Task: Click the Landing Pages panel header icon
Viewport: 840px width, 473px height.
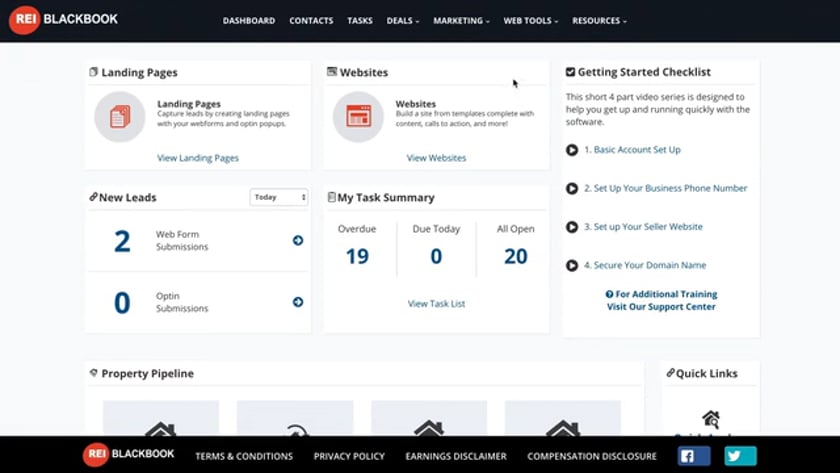Action: click(x=94, y=72)
